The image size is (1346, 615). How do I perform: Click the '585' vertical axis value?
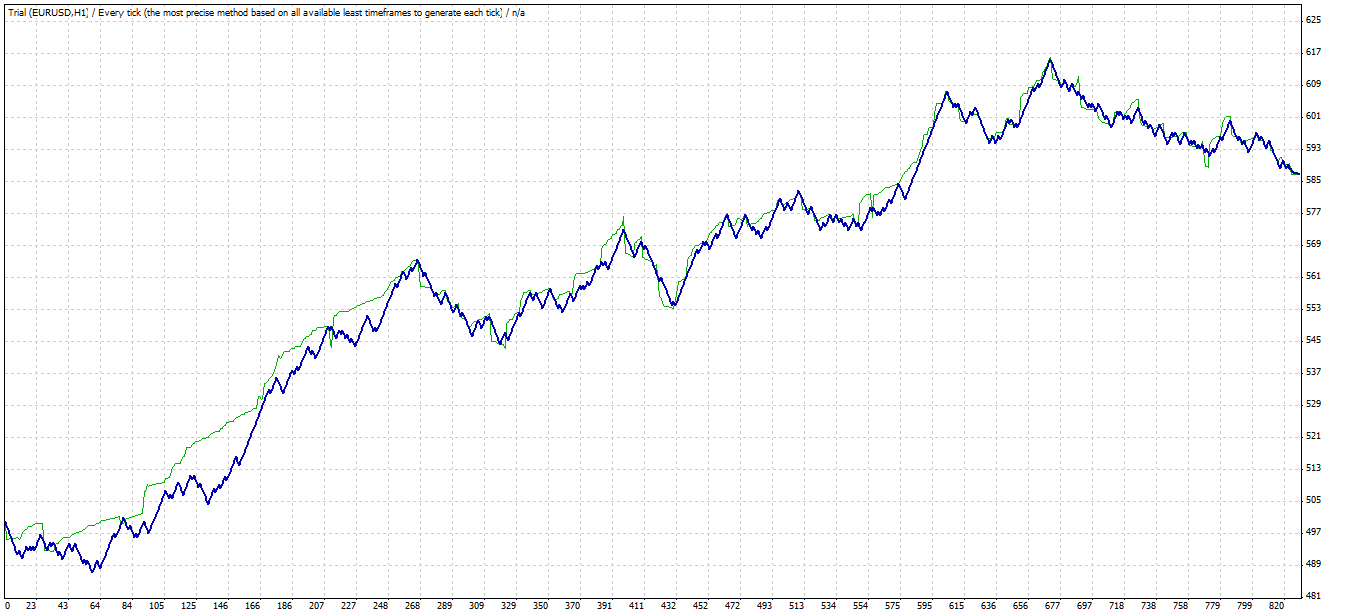(1313, 180)
